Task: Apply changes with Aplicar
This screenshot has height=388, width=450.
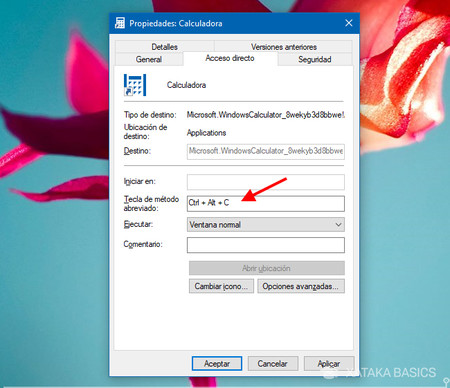Action: point(329,364)
